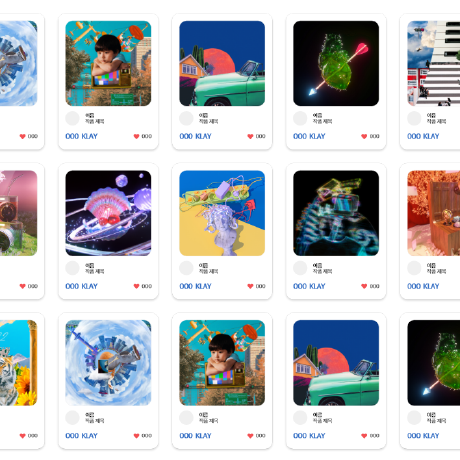460x460 pixels.
Task: Open the seashell planet artwork thumbnail
Action: (x=108, y=213)
